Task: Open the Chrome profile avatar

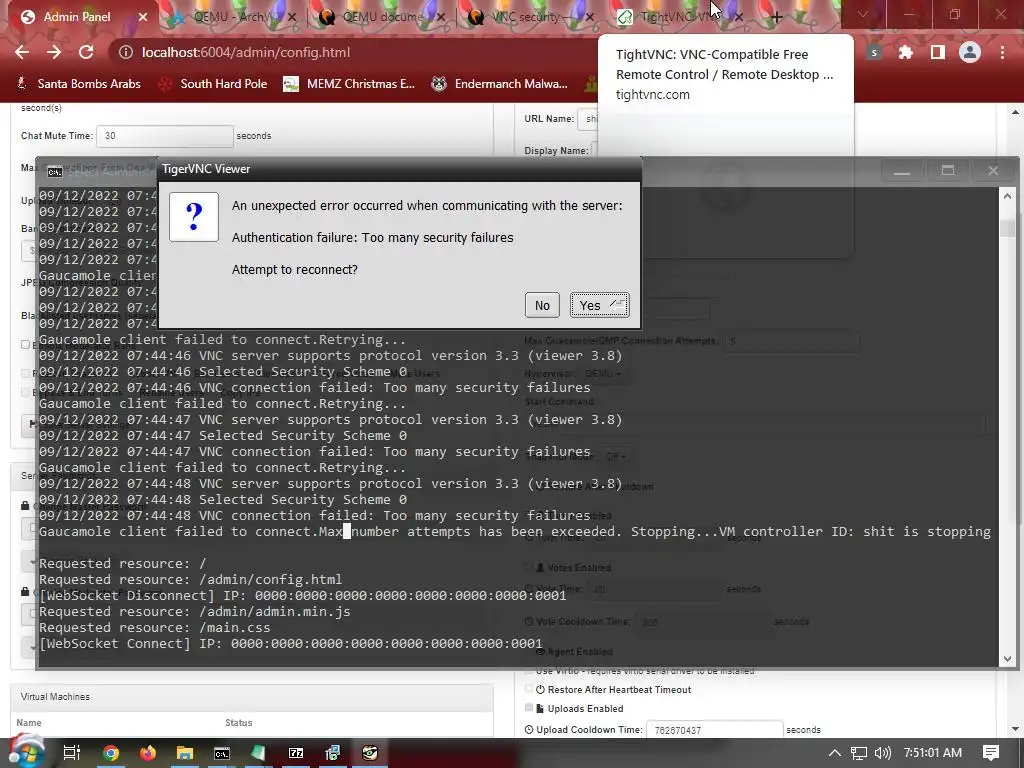Action: pyautogui.click(x=970, y=52)
